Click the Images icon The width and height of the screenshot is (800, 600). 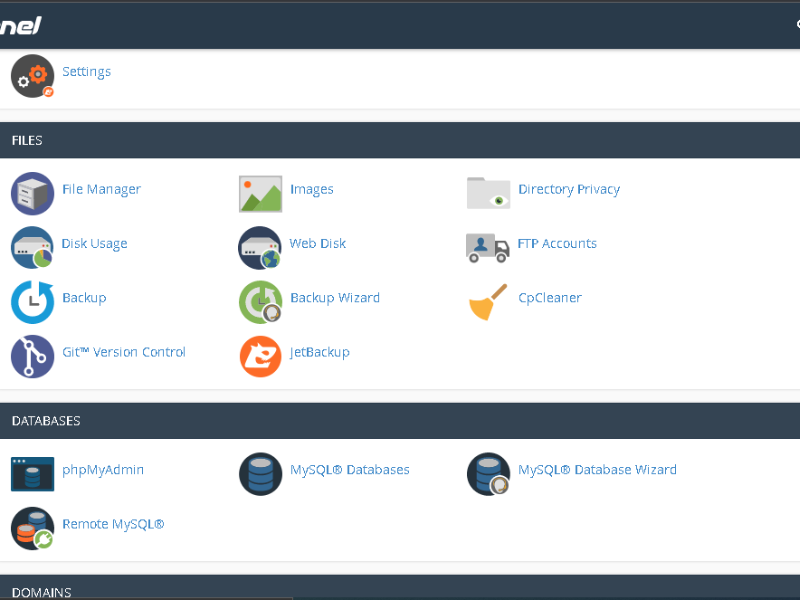[260, 193]
